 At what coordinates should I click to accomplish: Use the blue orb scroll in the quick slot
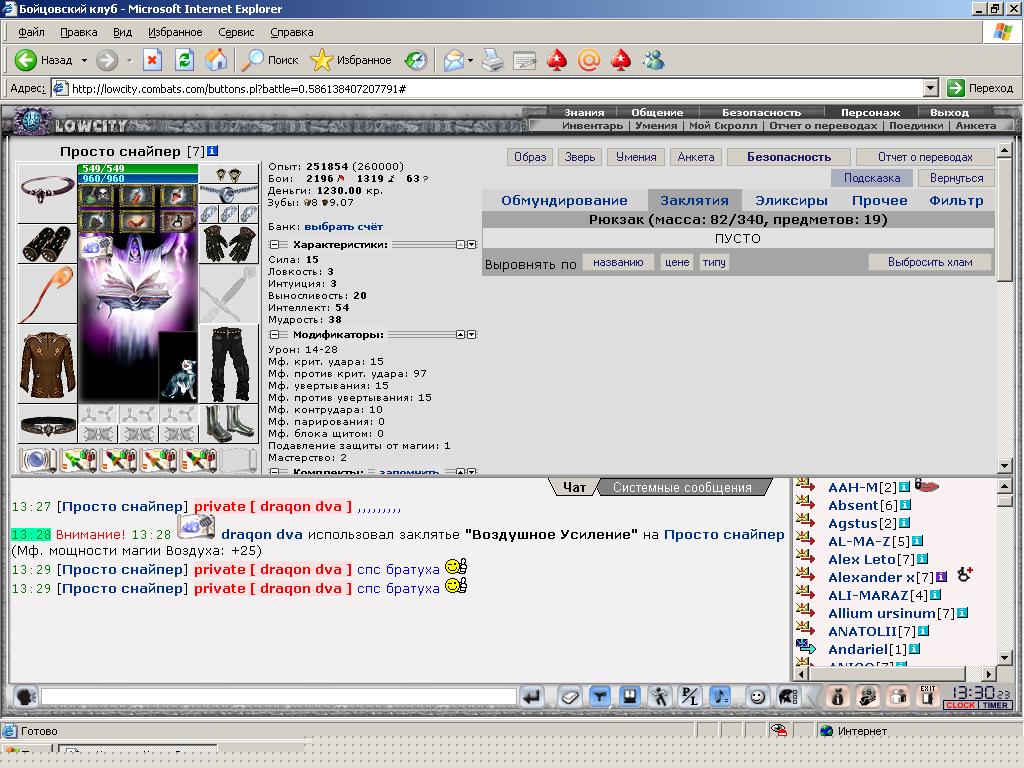(x=38, y=460)
